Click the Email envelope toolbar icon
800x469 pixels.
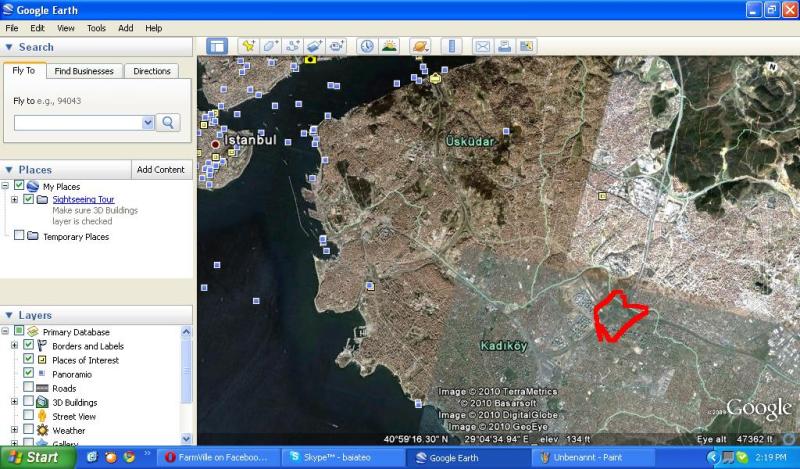(482, 46)
